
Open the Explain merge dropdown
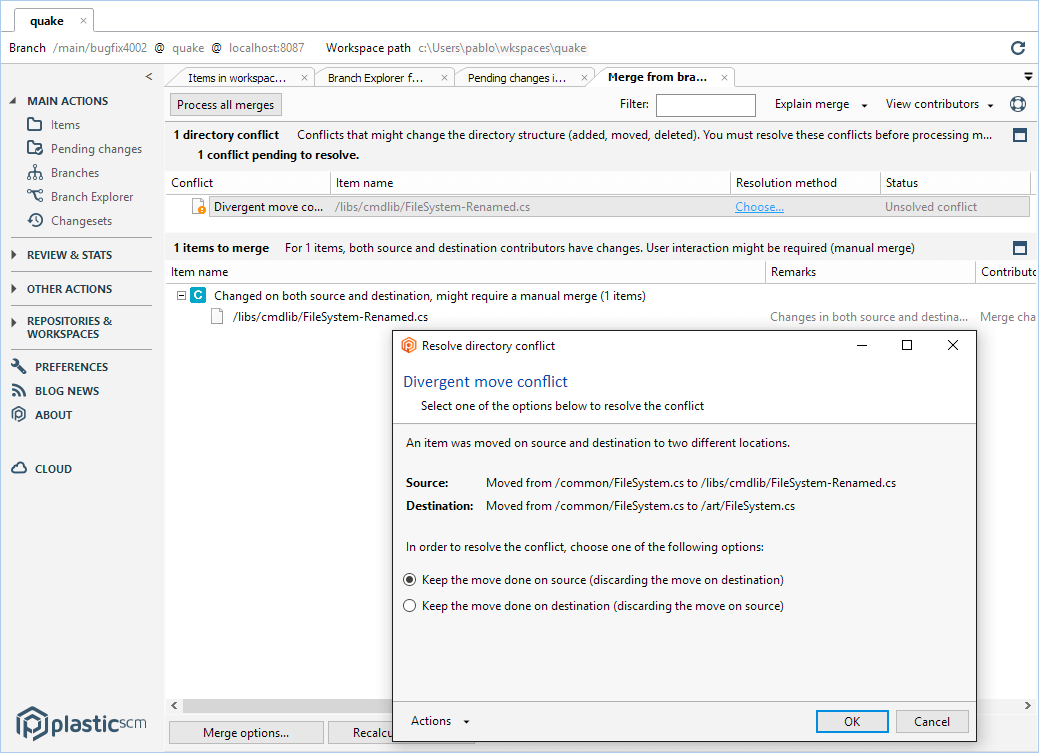click(x=819, y=104)
